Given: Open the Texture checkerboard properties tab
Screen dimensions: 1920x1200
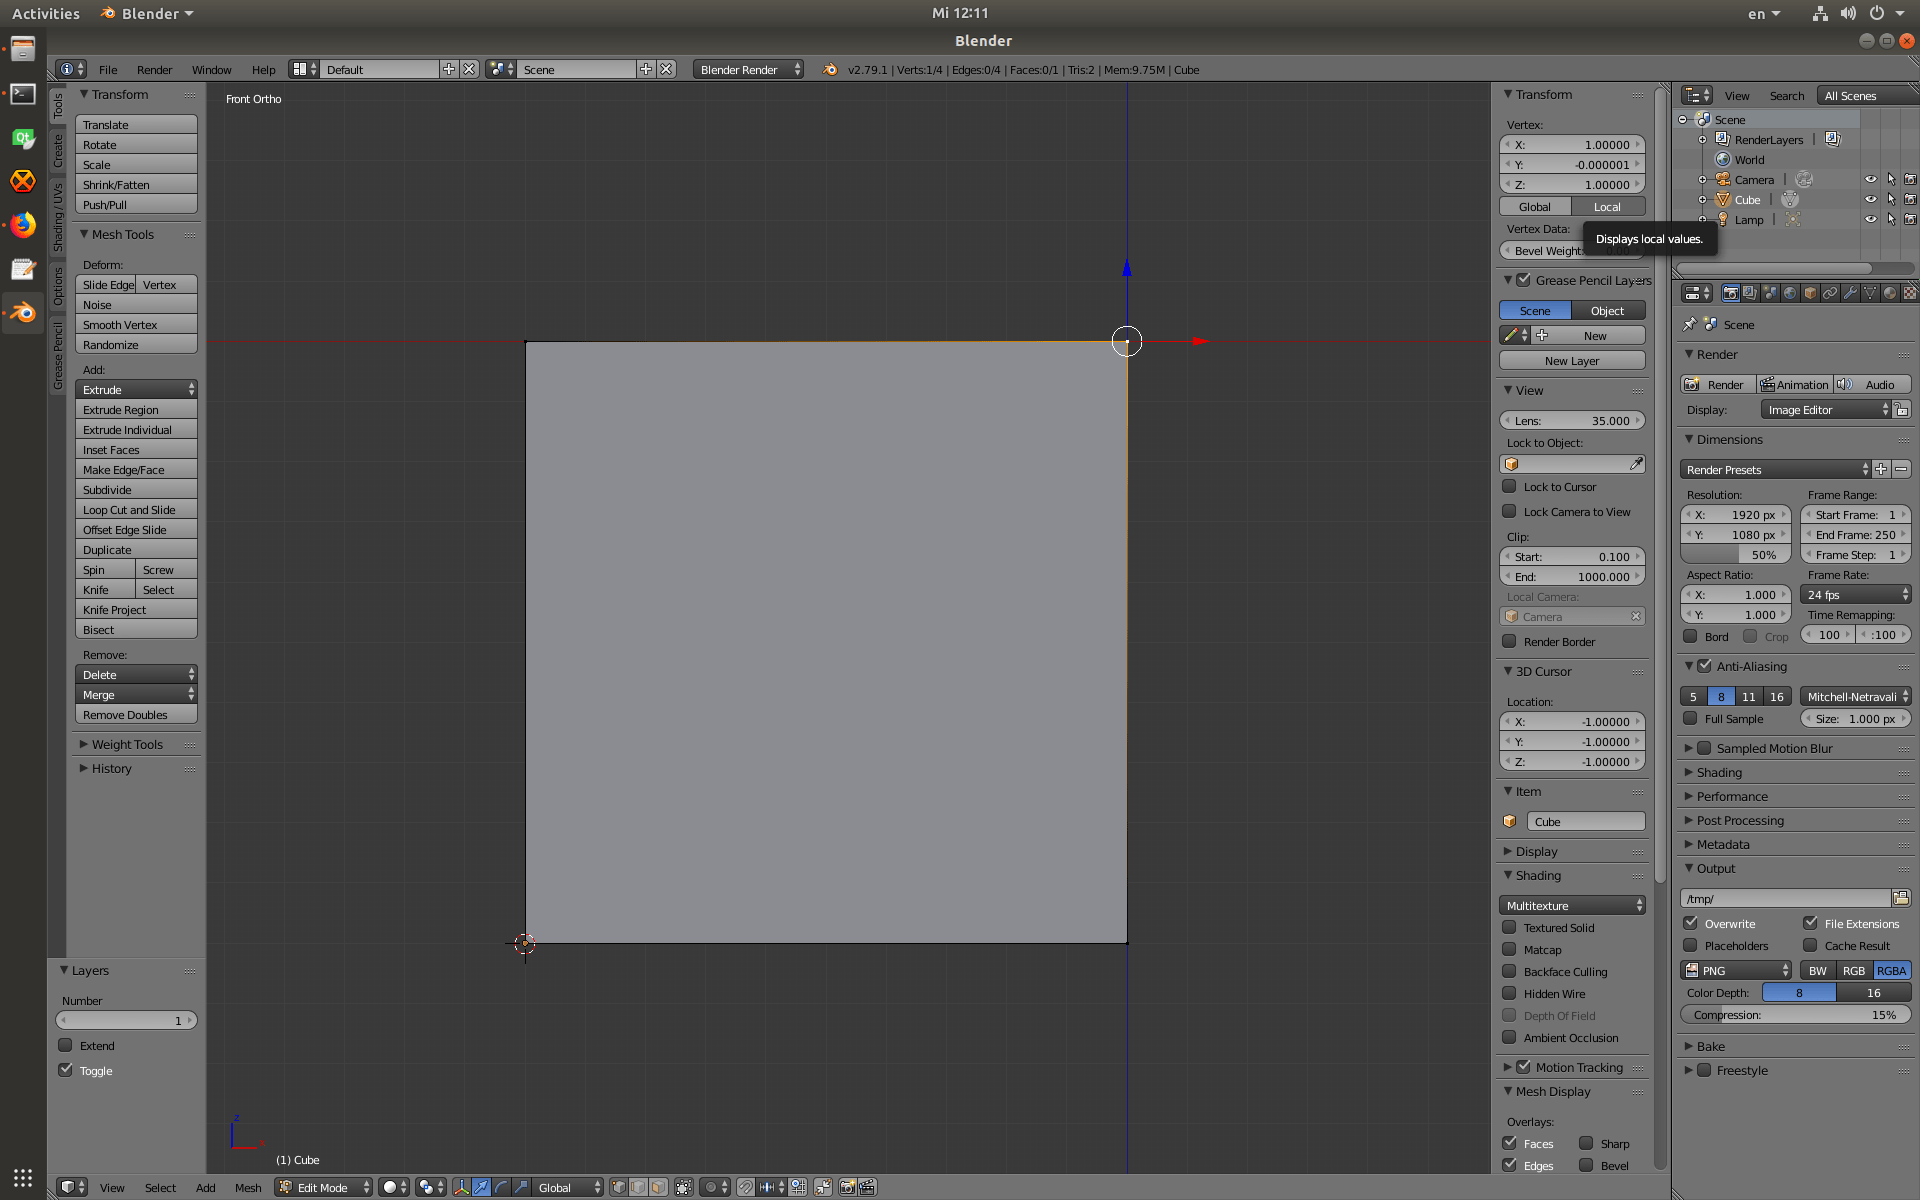Looking at the screenshot, I should pyautogui.click(x=1910, y=293).
